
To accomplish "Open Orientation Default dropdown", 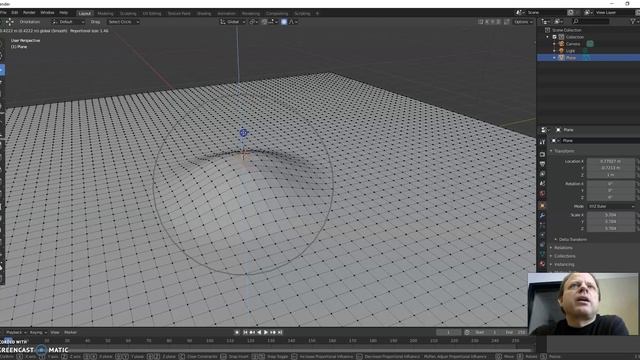I will (x=67, y=22).
